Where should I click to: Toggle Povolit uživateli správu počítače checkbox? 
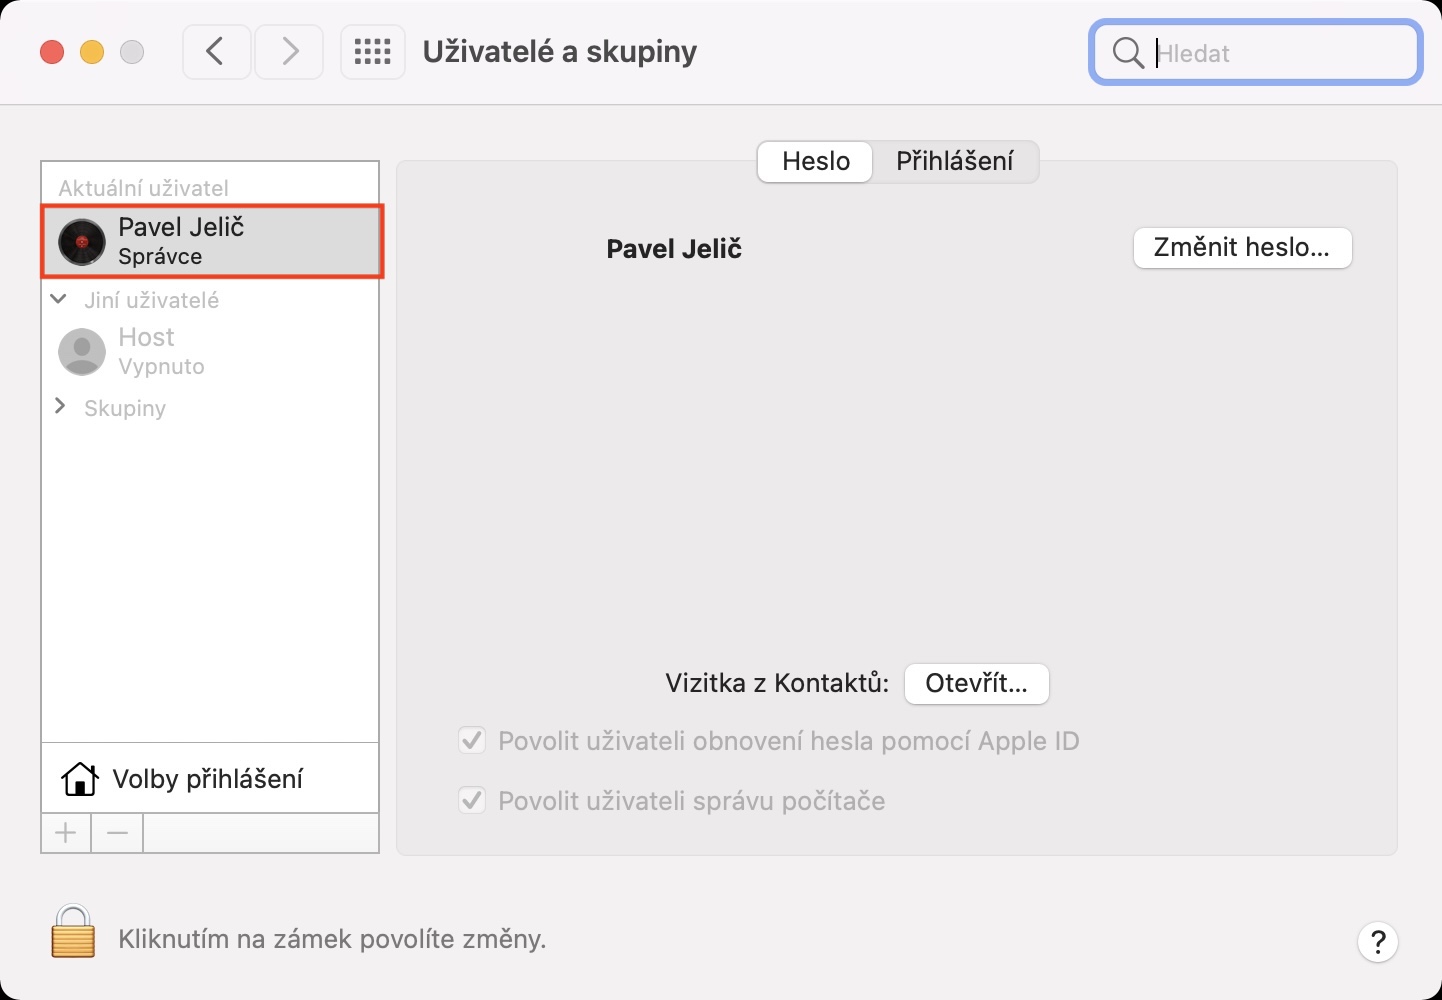(472, 801)
